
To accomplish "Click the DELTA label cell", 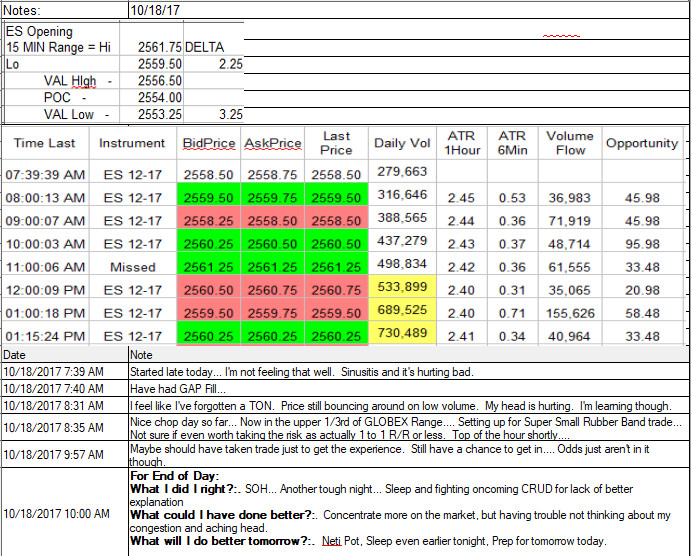I will 204,47.
